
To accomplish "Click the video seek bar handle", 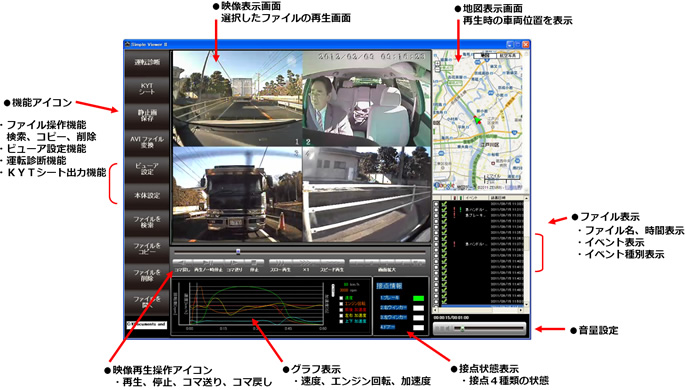I will pyautogui.click(x=238, y=252).
